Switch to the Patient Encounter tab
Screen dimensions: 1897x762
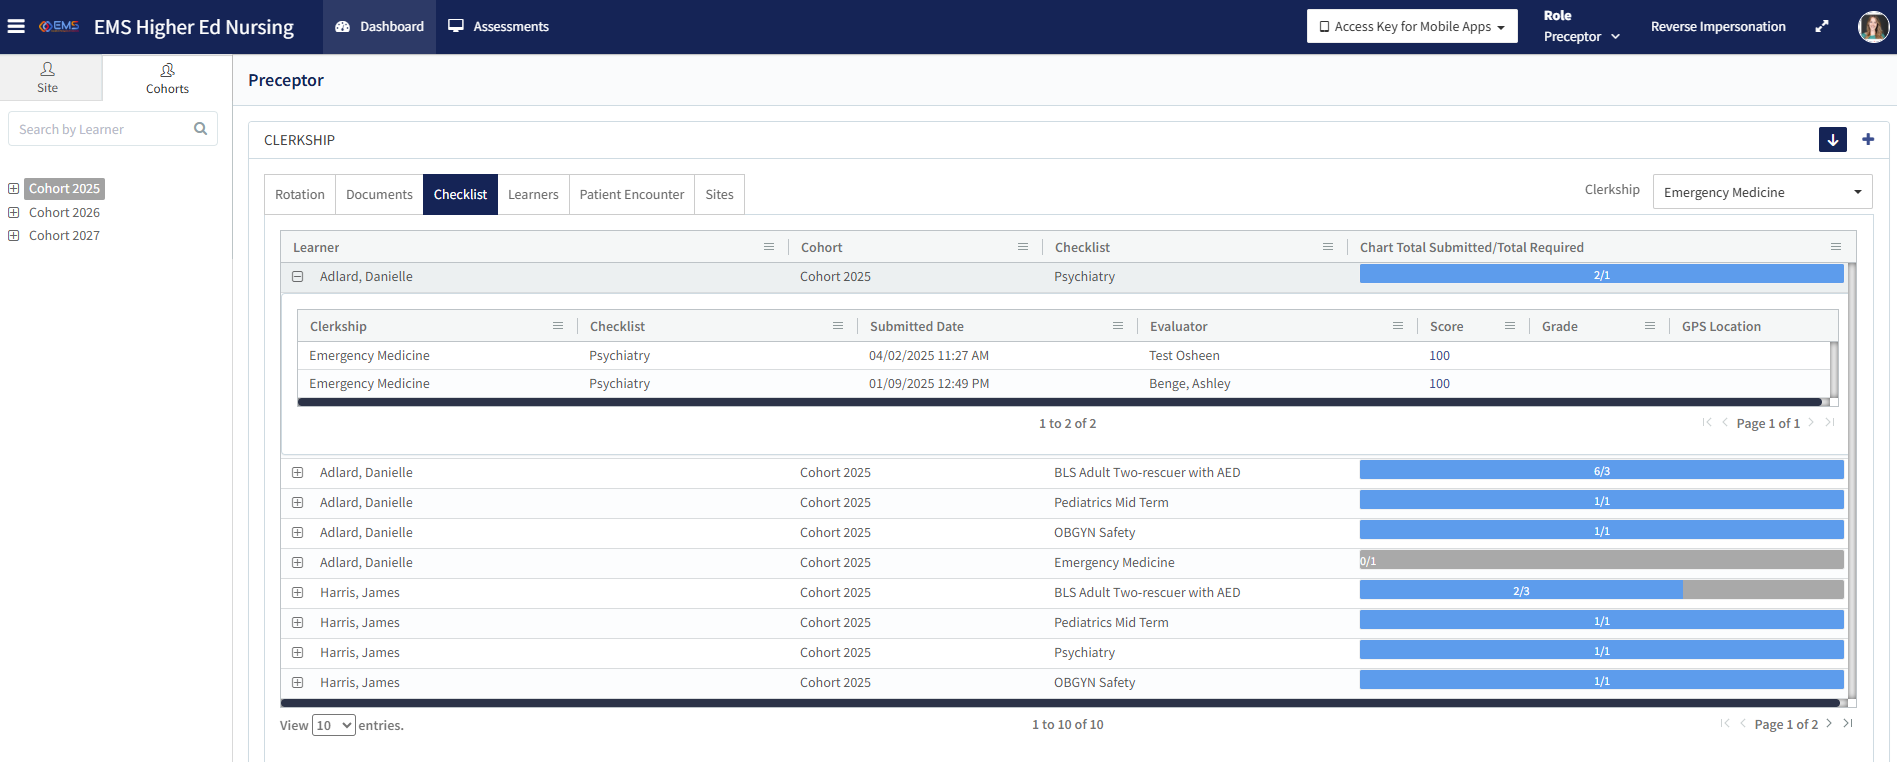click(631, 195)
